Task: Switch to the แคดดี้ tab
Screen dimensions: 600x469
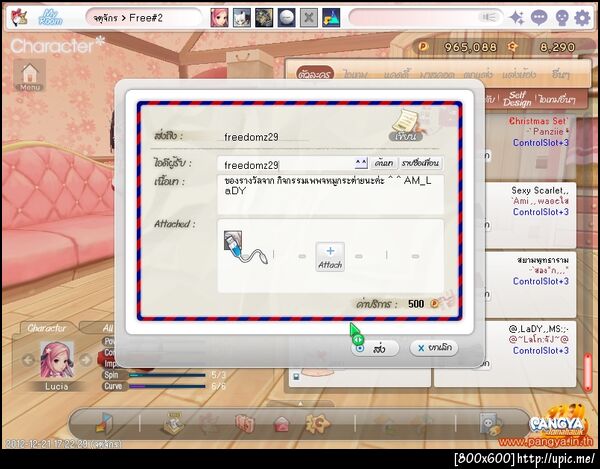Action: click(396, 74)
